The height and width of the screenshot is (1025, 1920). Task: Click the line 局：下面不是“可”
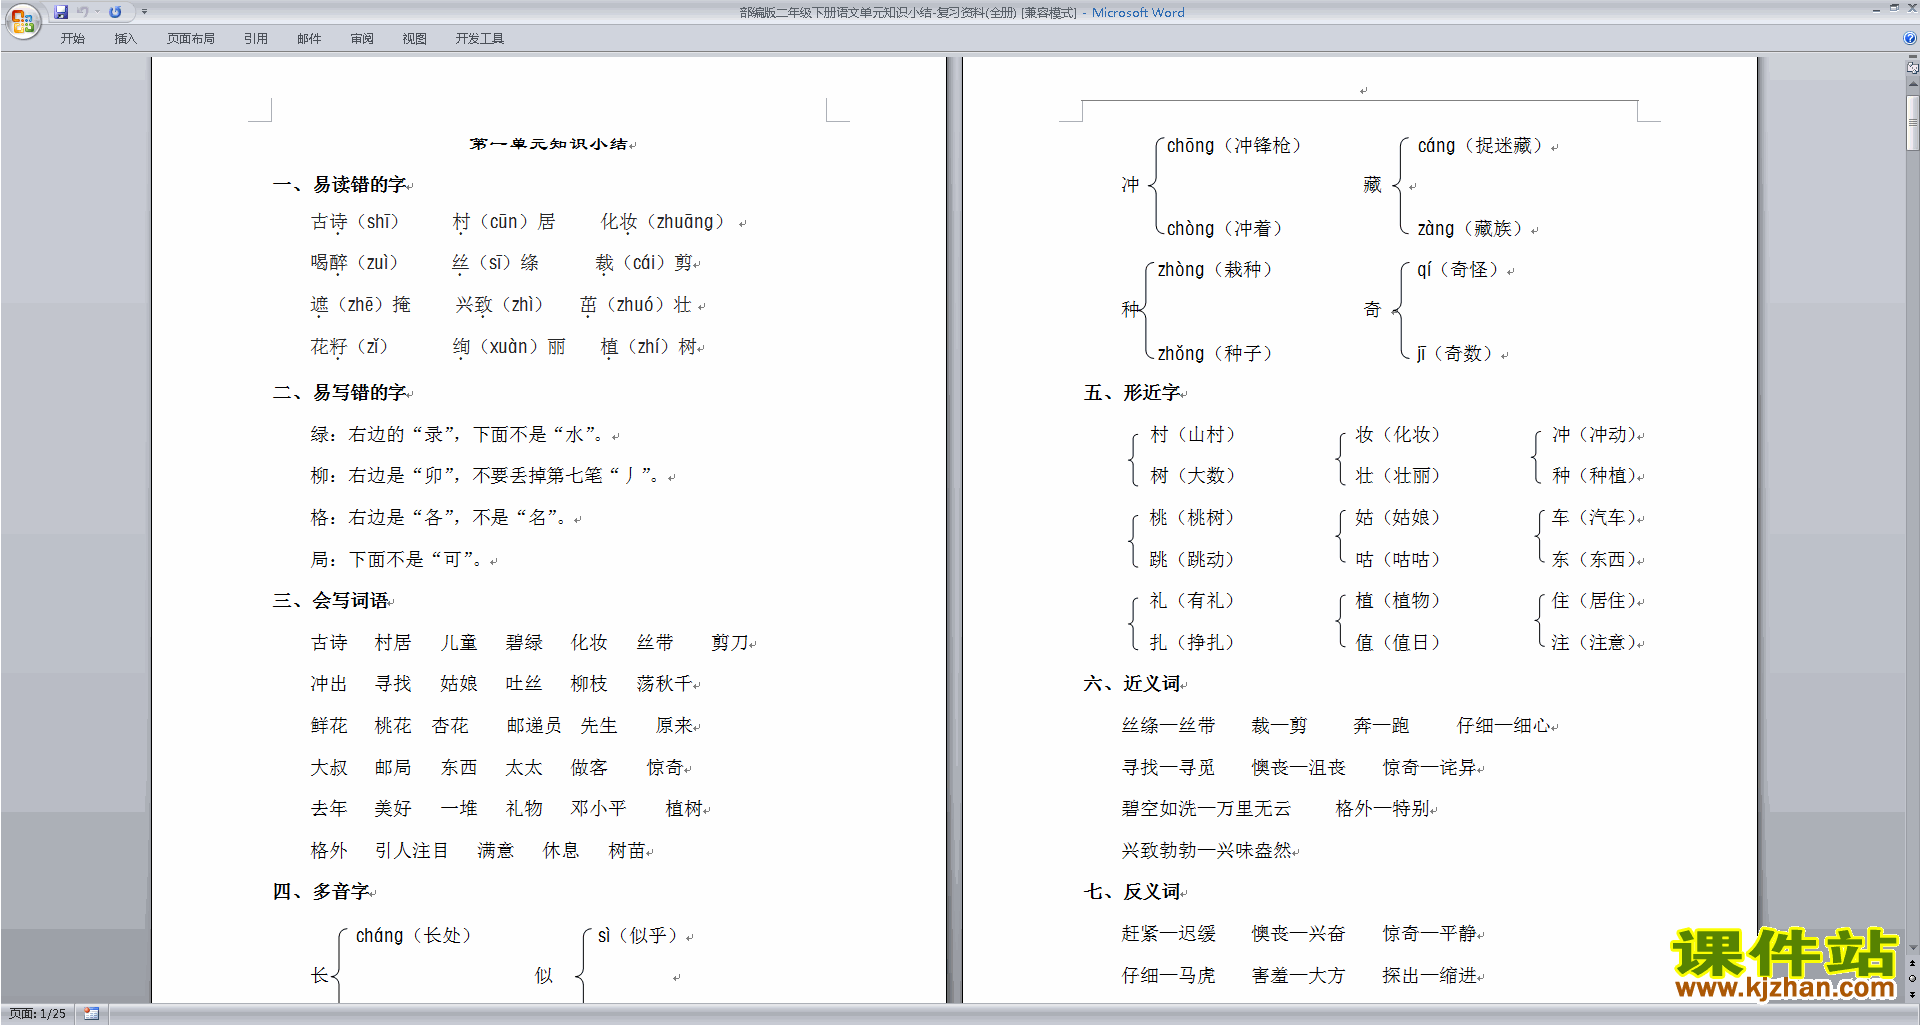(398, 560)
